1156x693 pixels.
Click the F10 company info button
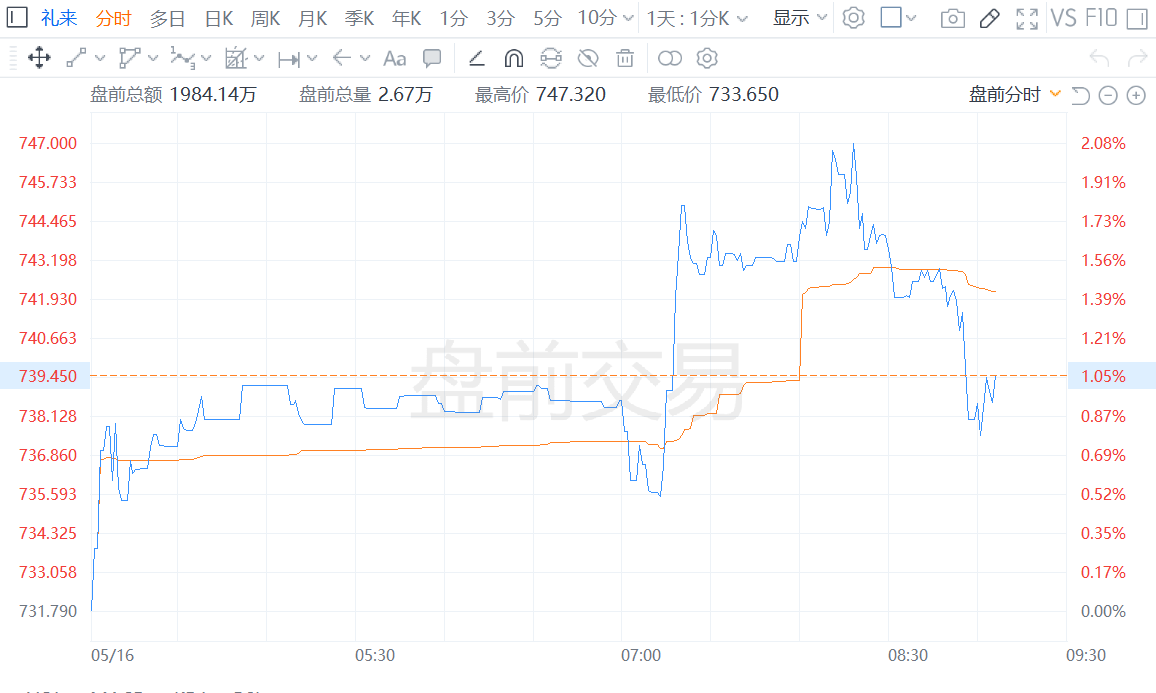coord(1100,18)
